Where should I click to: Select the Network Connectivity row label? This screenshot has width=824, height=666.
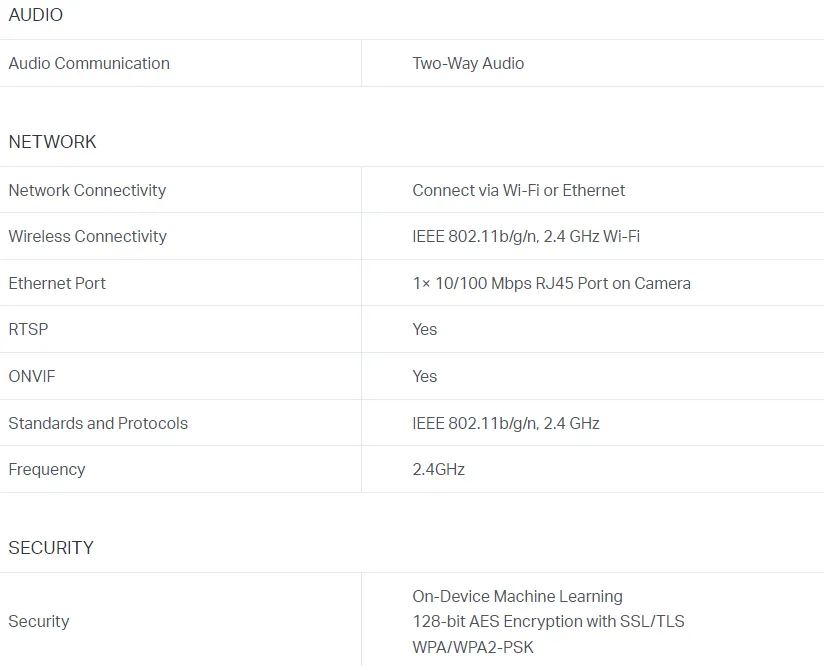pyautogui.click(x=87, y=190)
